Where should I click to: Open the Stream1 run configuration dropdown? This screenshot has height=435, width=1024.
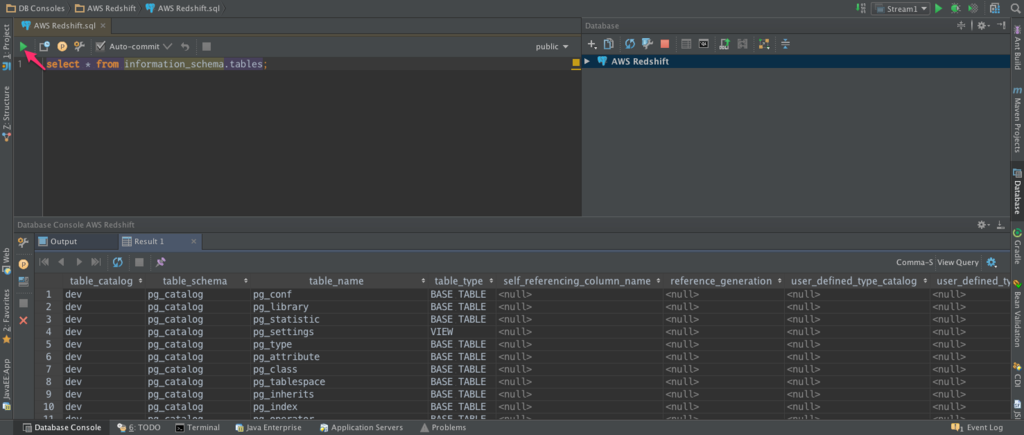click(x=900, y=8)
